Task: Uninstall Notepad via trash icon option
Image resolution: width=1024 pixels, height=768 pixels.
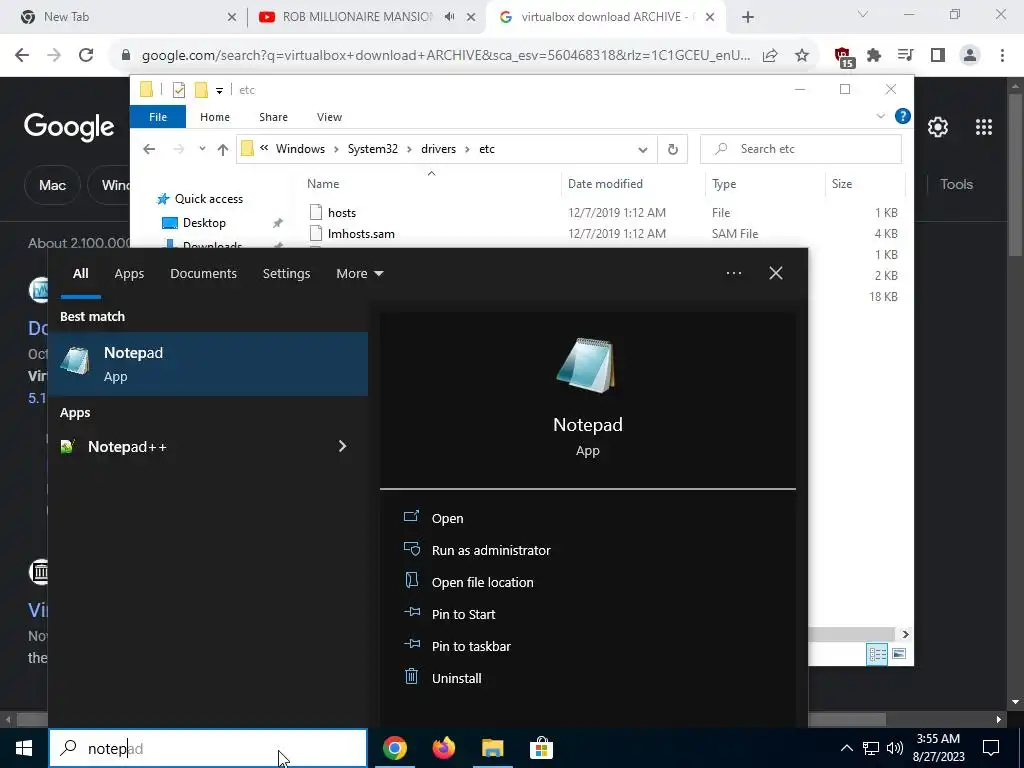Action: (x=456, y=678)
